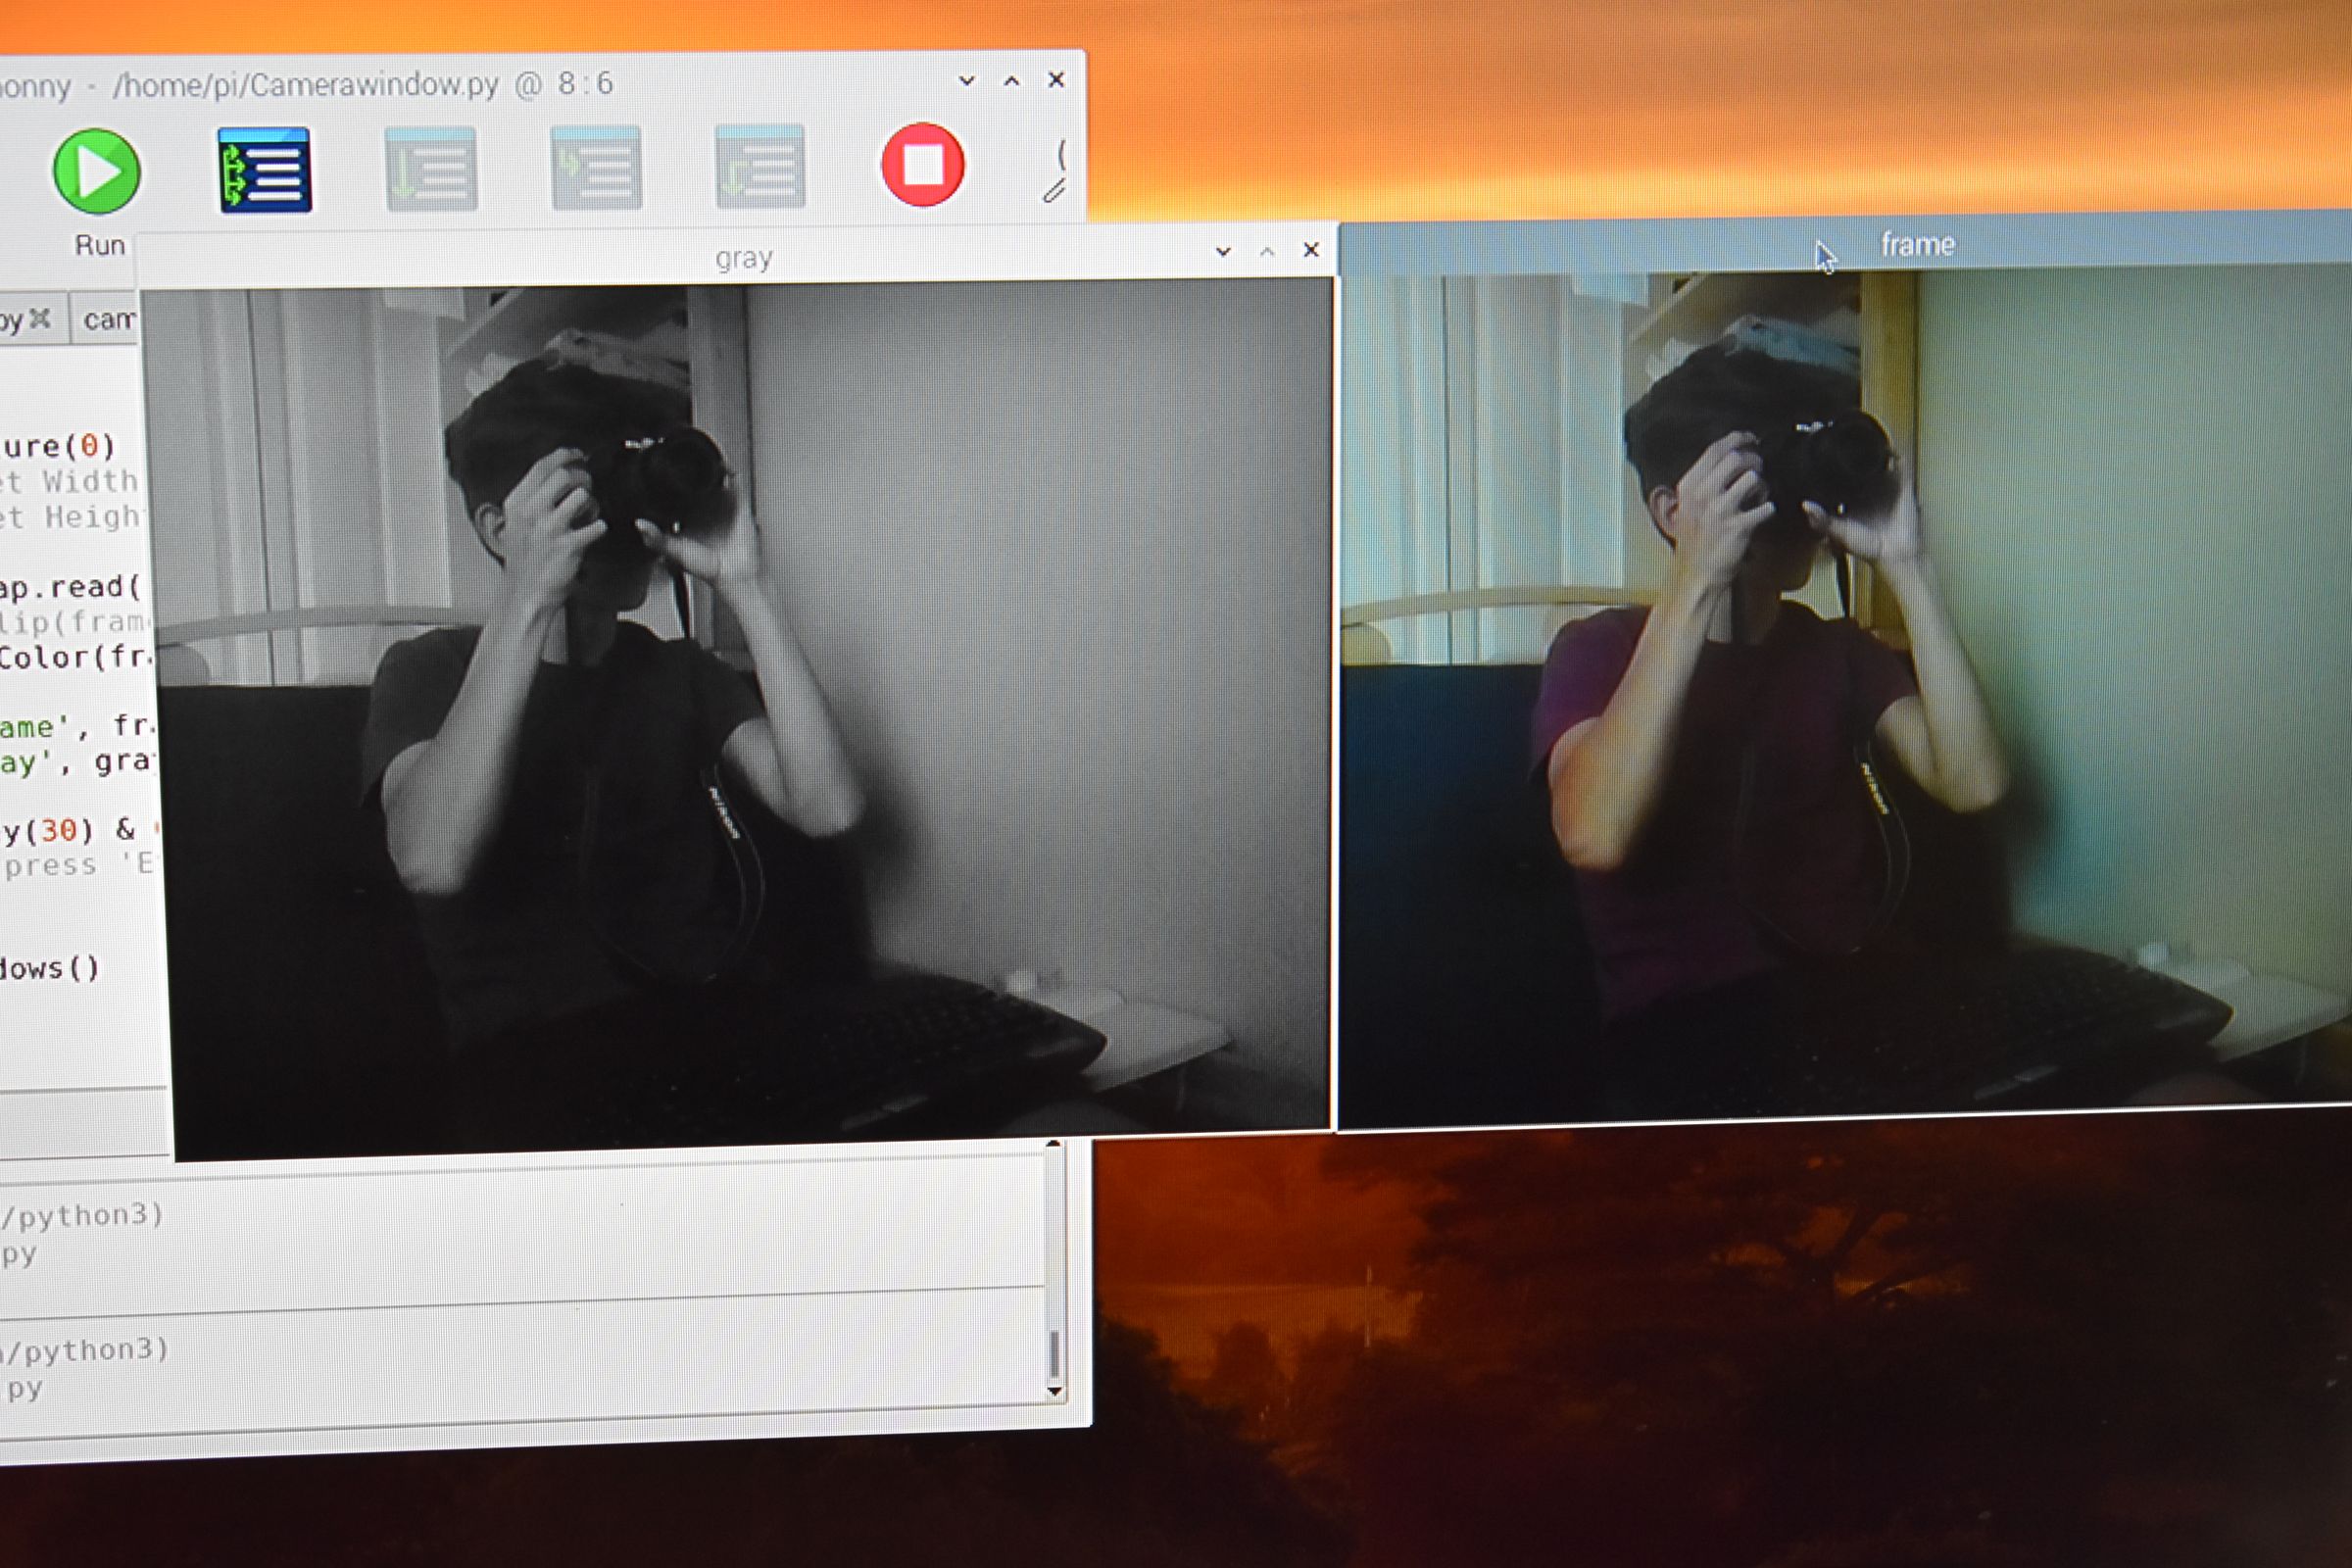This screenshot has width=2352, height=1568.
Task: Click the Step over toolbar icon
Action: (x=431, y=169)
